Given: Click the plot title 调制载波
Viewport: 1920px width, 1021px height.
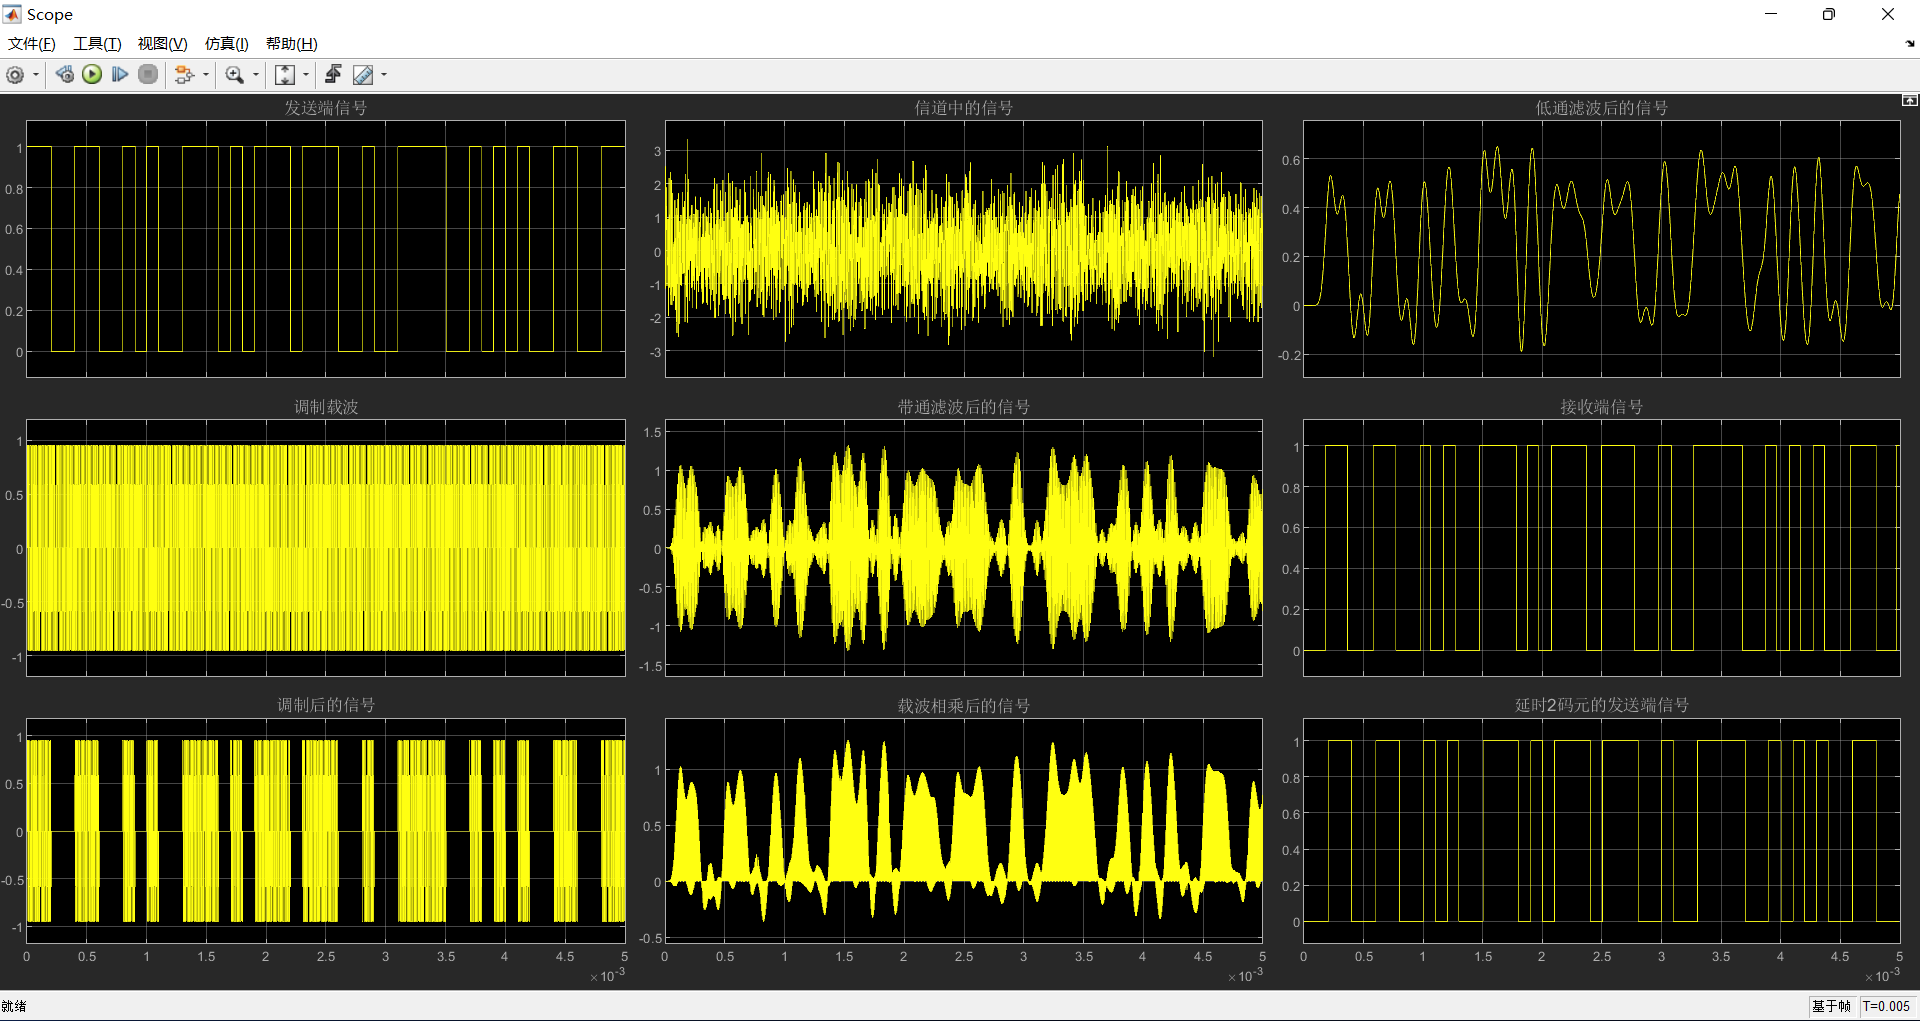Looking at the screenshot, I should click(326, 407).
